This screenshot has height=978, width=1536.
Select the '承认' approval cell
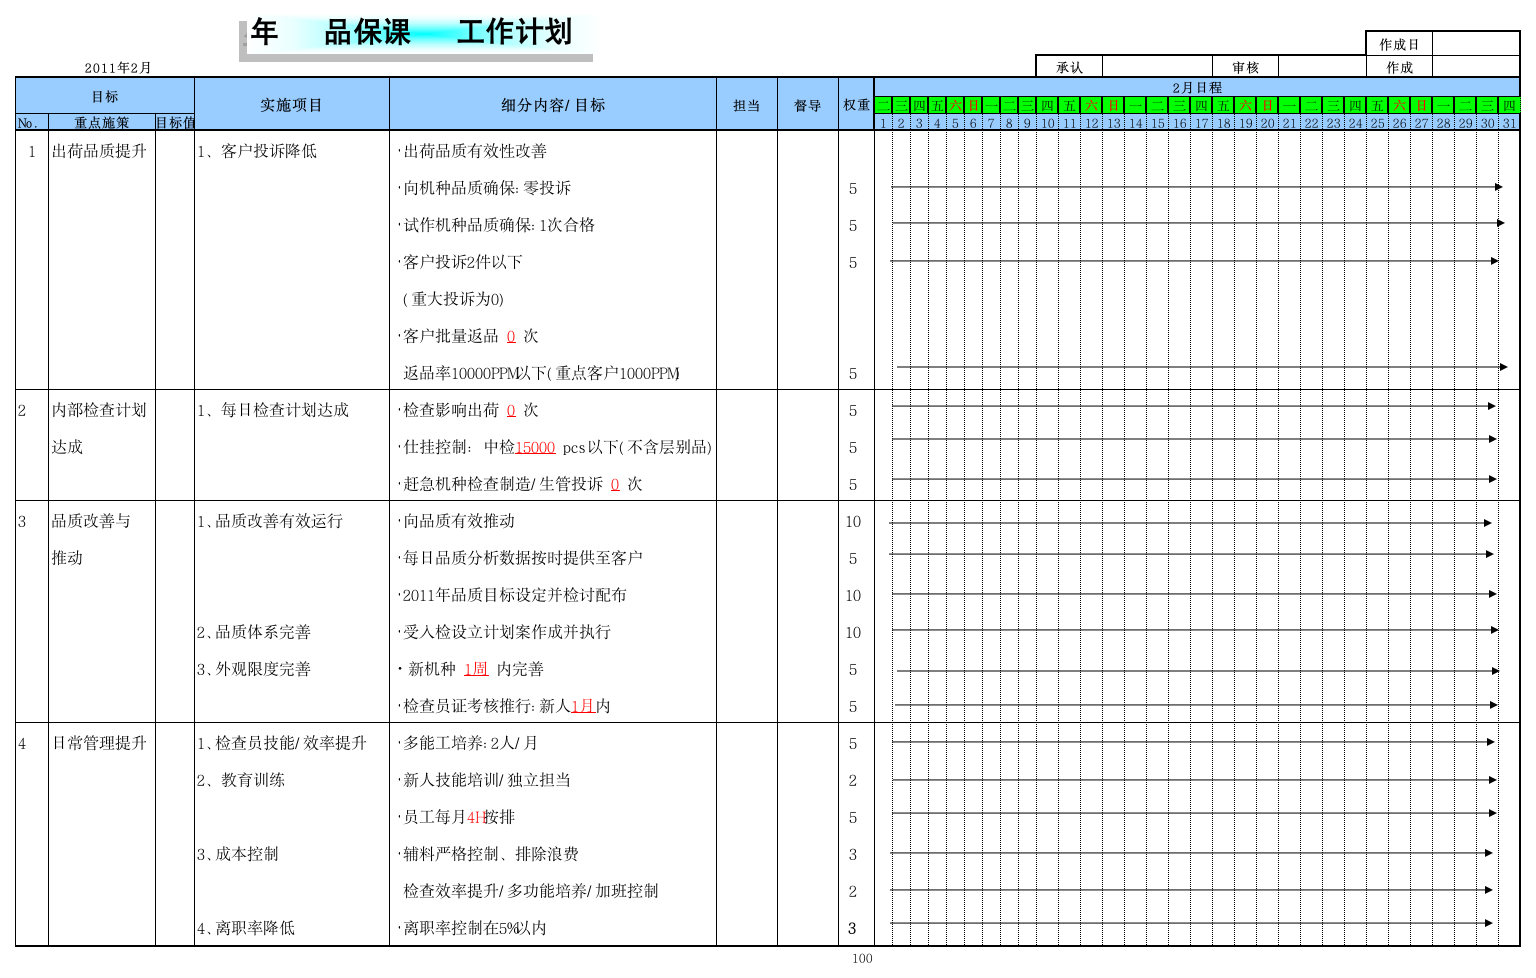1069,67
